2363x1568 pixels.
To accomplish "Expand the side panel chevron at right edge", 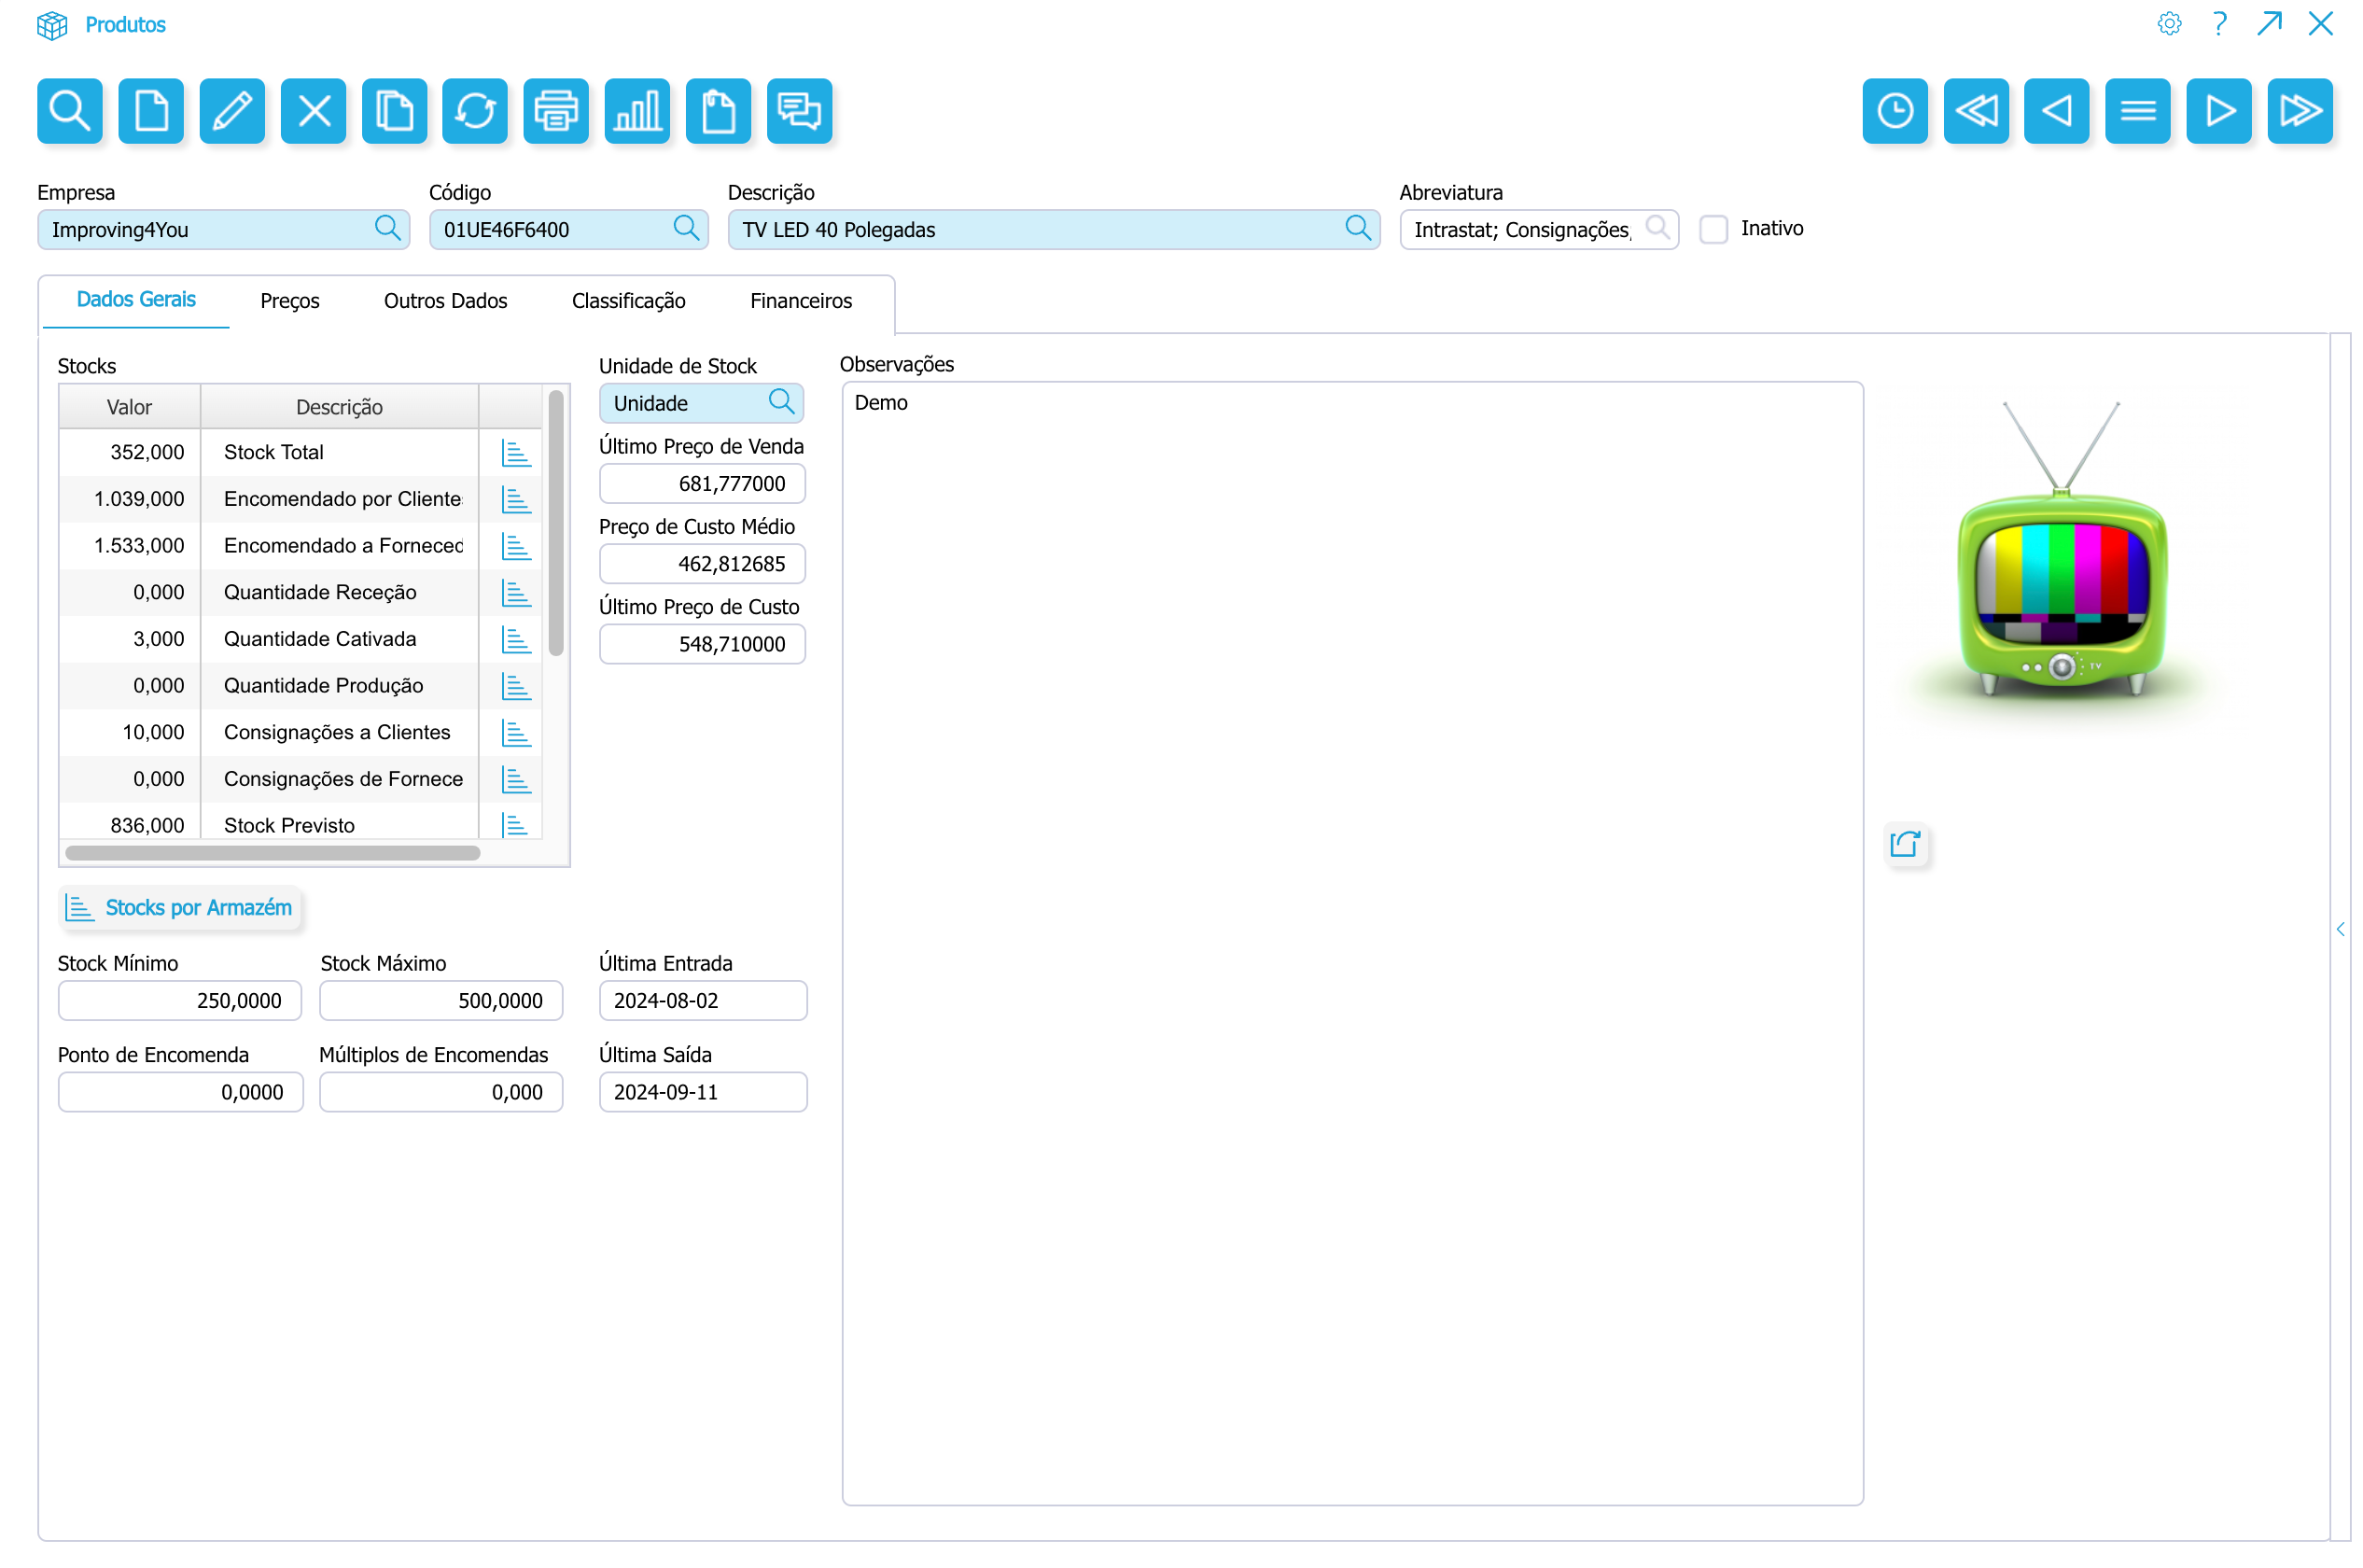I will click(x=2339, y=929).
